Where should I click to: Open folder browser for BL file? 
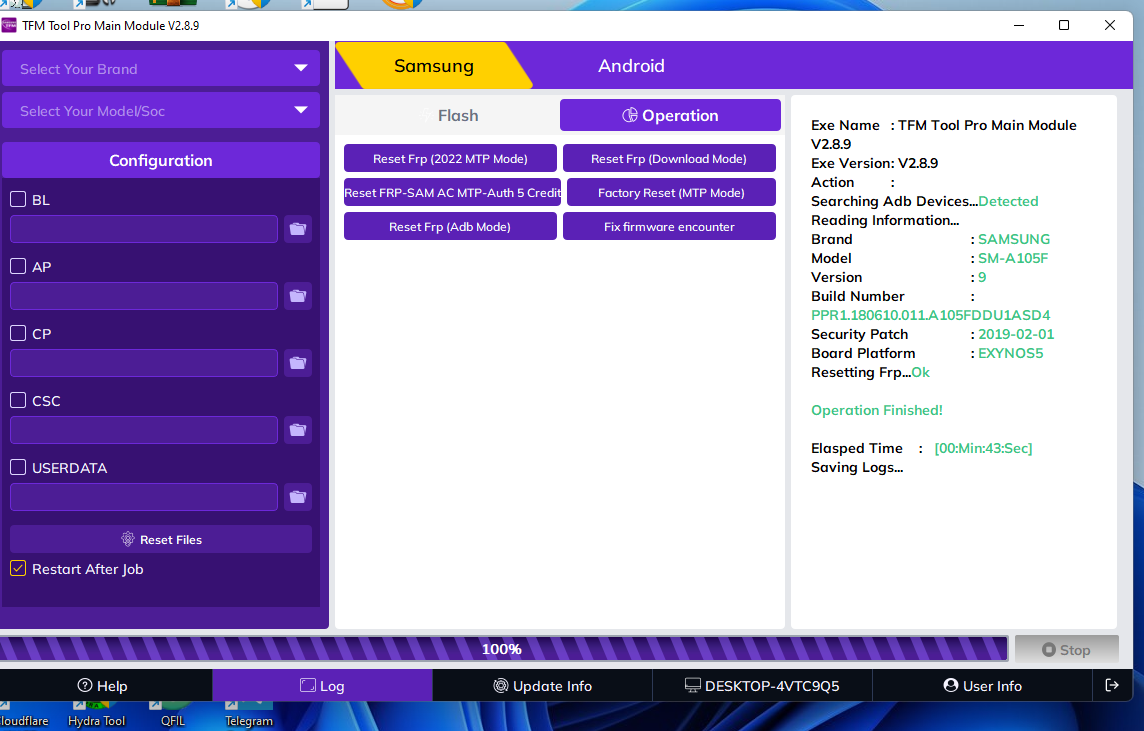(x=298, y=229)
